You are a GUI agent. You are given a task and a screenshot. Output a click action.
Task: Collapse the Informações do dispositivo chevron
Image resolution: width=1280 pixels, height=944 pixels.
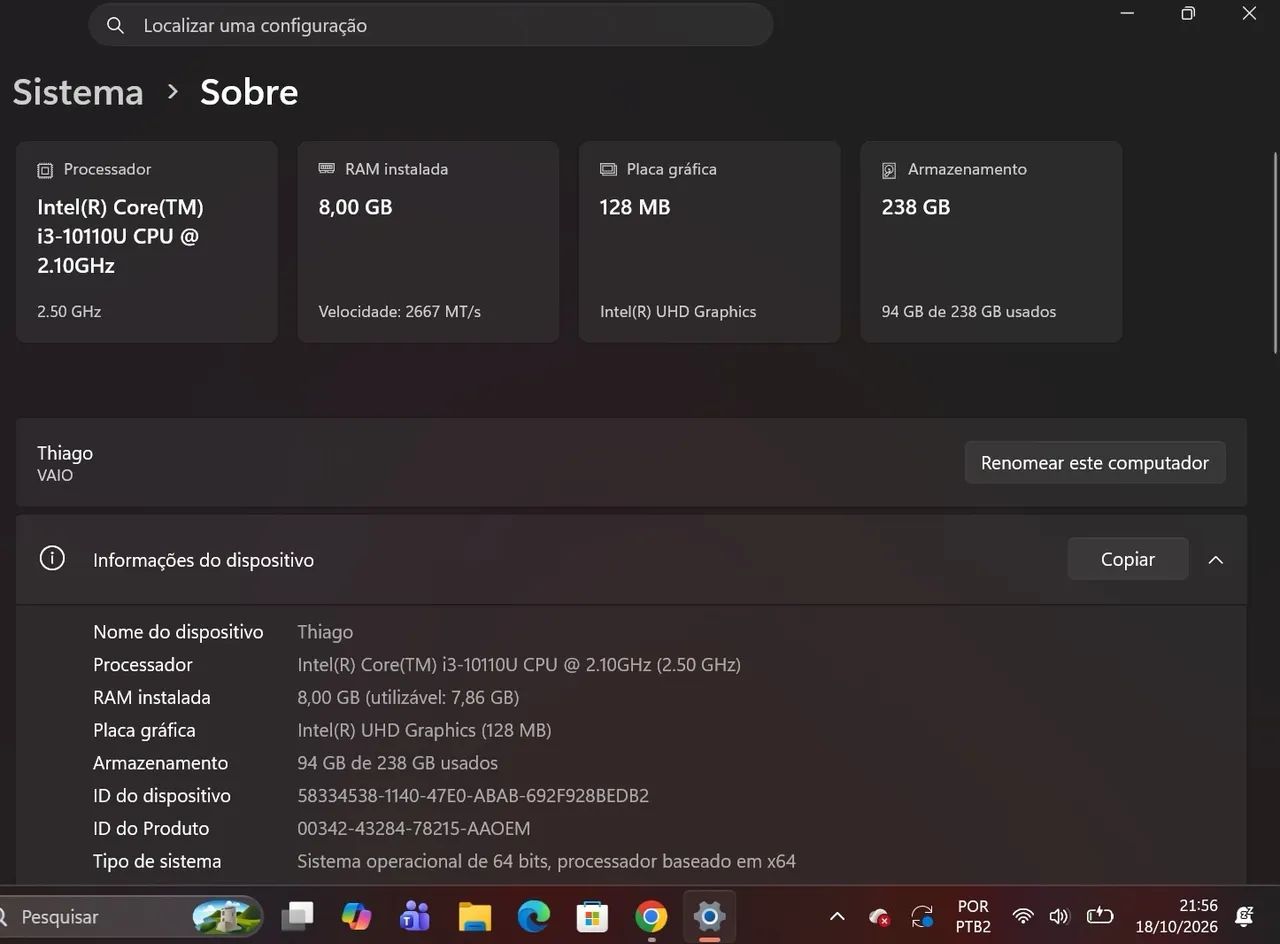[x=1216, y=560]
